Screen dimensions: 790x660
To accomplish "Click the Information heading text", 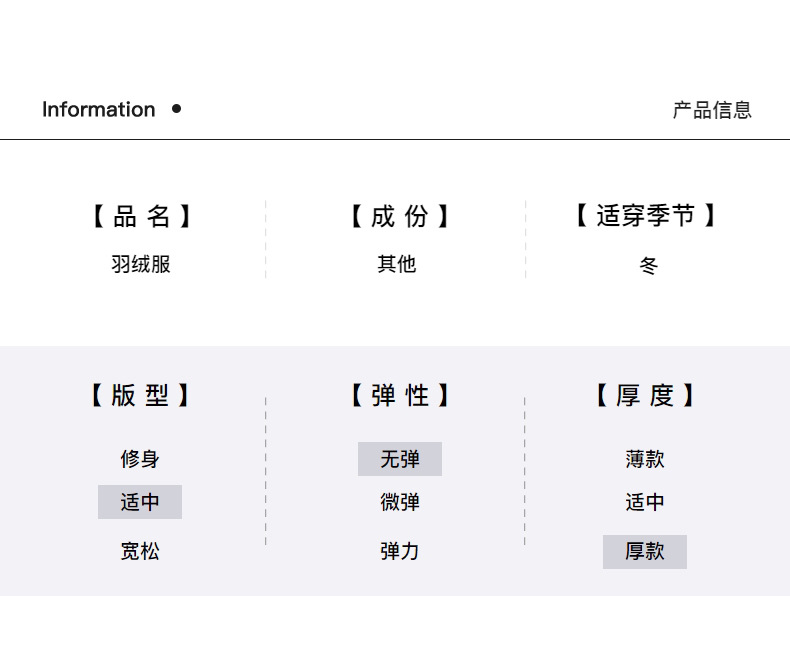I will point(98,110).
